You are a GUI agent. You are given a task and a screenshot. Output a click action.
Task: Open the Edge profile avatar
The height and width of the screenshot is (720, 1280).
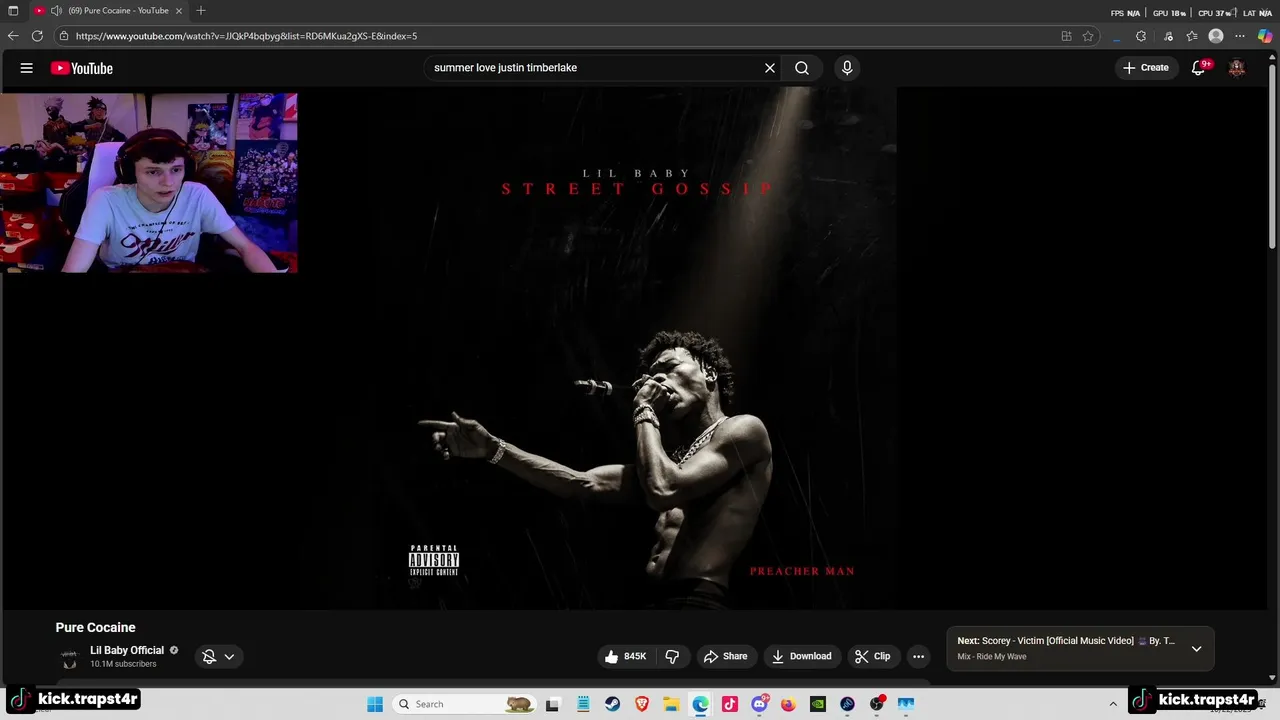(1216, 36)
